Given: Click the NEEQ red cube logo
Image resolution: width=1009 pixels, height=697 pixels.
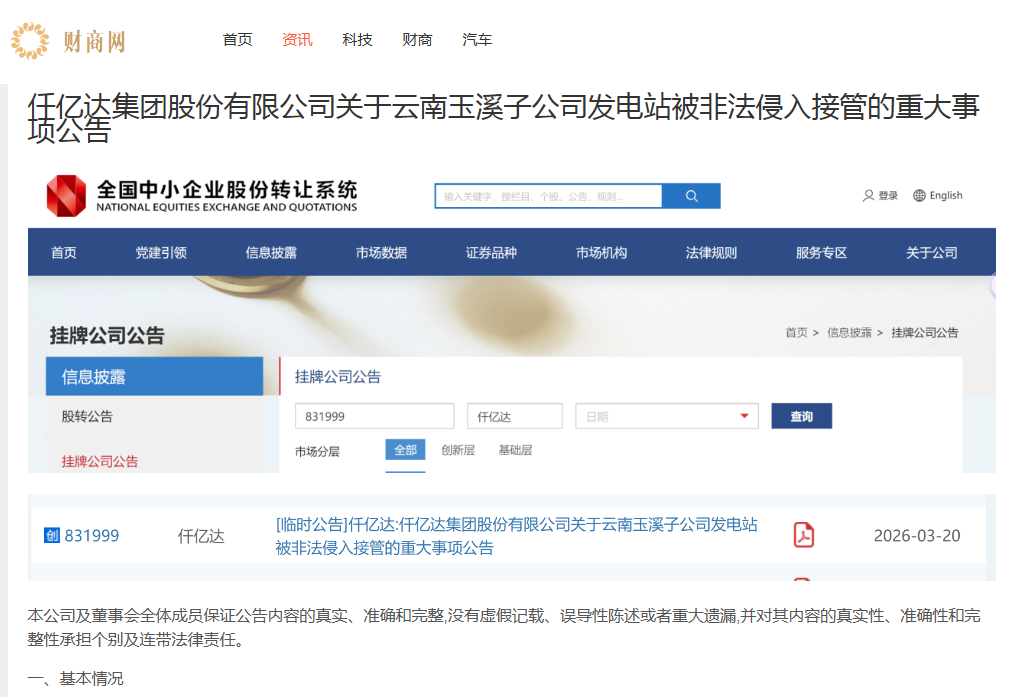Looking at the screenshot, I should 66,196.
